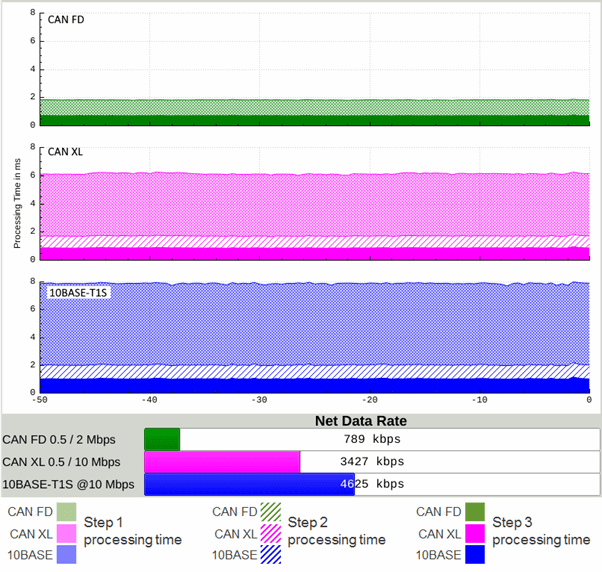Click the 'Net Data Rate' heading
This screenshot has height=572, width=602.
tap(362, 421)
